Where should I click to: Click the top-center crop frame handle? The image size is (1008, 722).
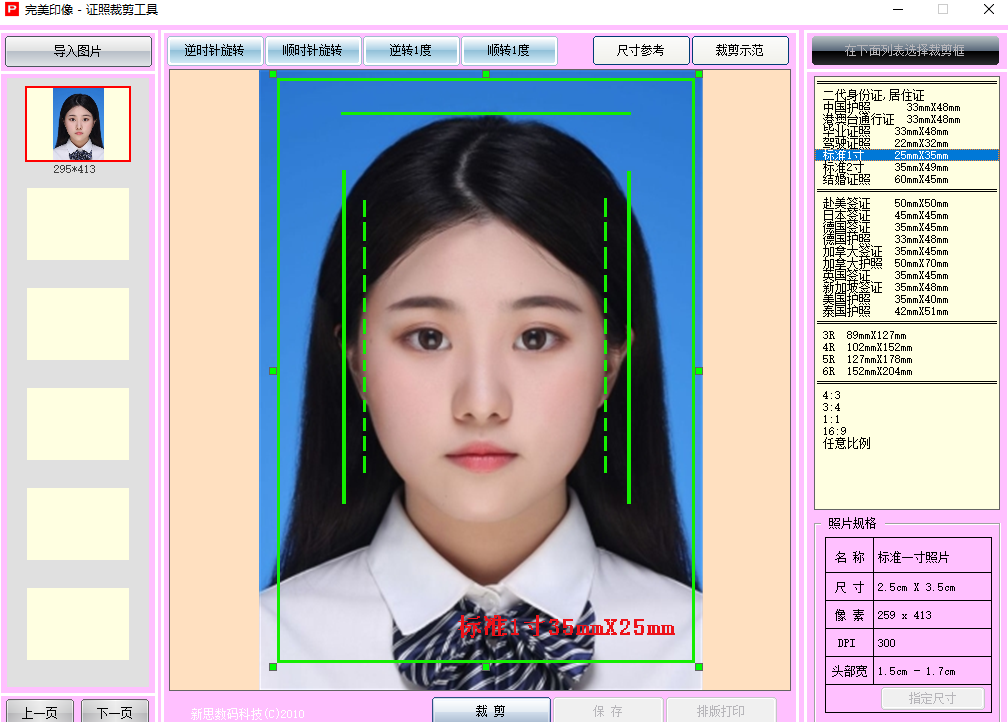tap(486, 75)
